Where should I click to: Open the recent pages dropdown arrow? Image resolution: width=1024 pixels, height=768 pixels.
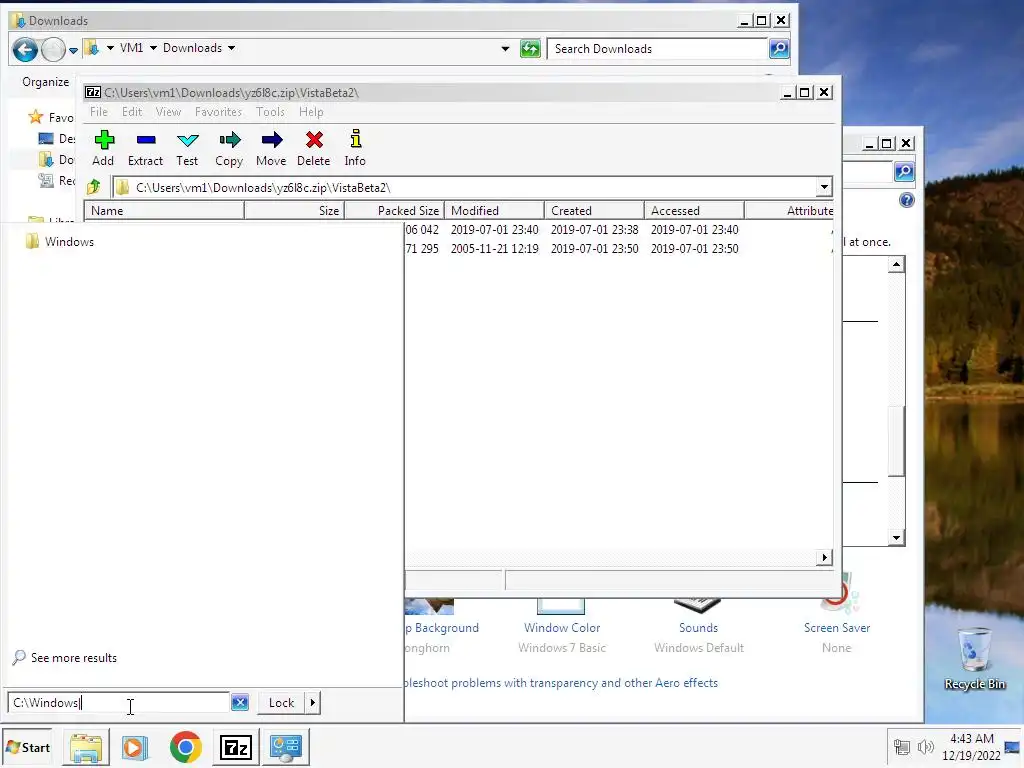(73, 50)
